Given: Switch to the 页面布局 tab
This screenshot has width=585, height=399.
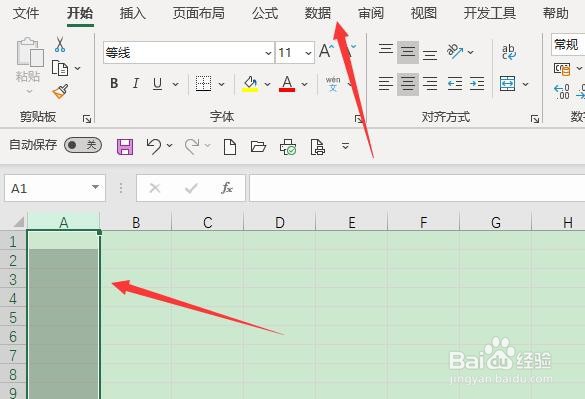Looking at the screenshot, I should tap(198, 14).
